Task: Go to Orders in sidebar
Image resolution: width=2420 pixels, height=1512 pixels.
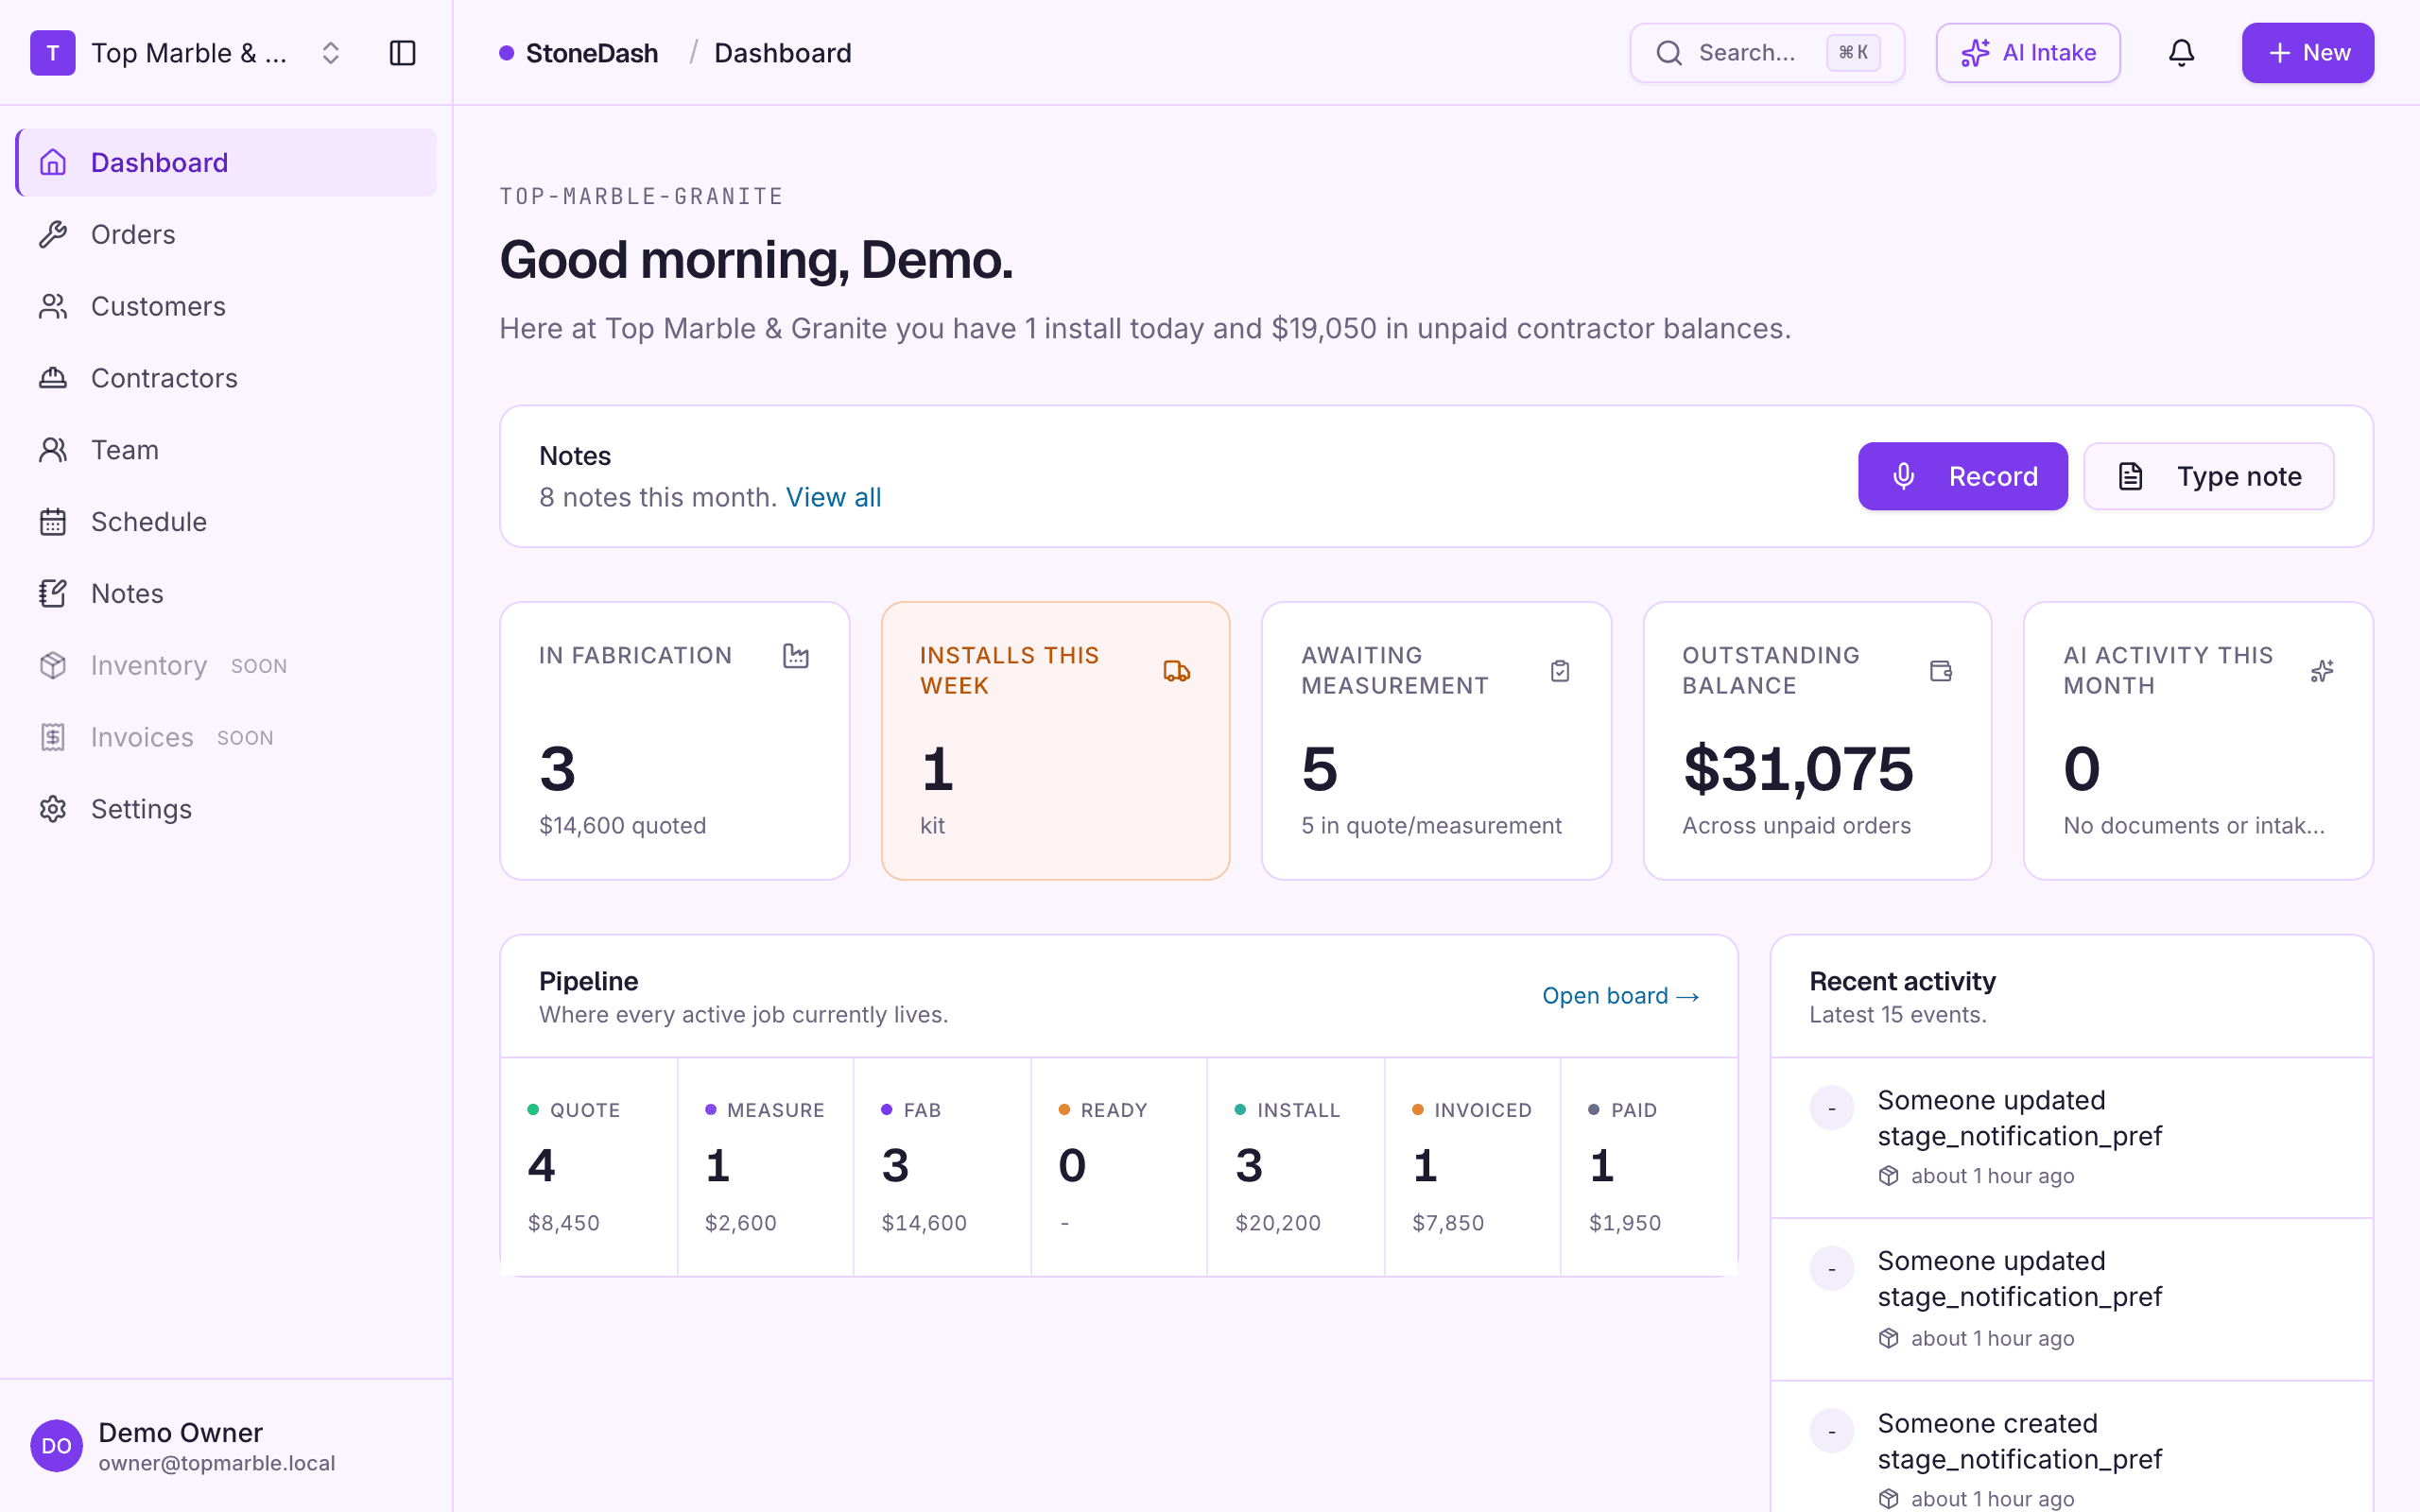Action: [x=226, y=235]
